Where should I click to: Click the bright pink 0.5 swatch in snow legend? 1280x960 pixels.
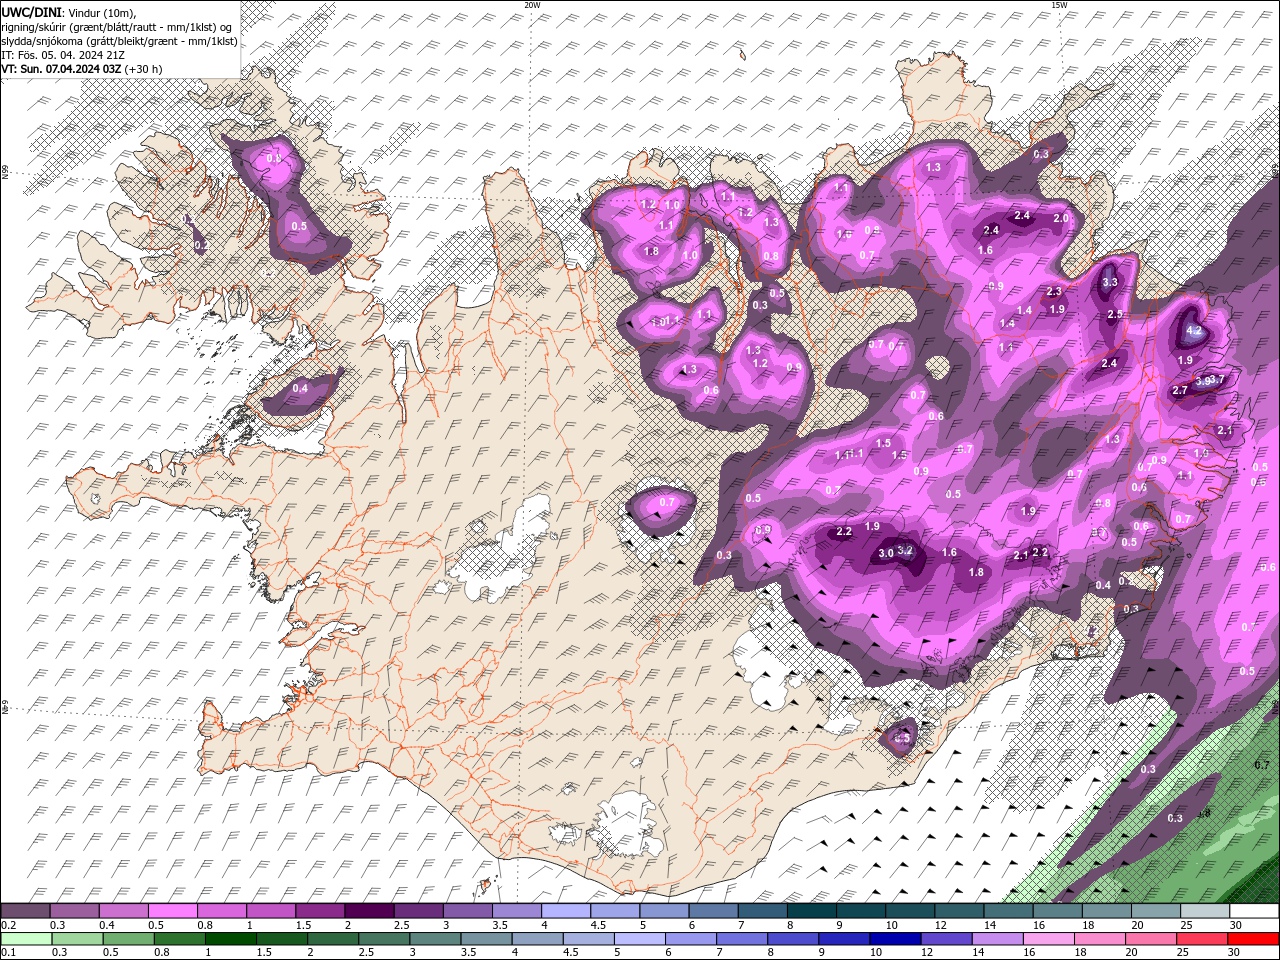172,911
